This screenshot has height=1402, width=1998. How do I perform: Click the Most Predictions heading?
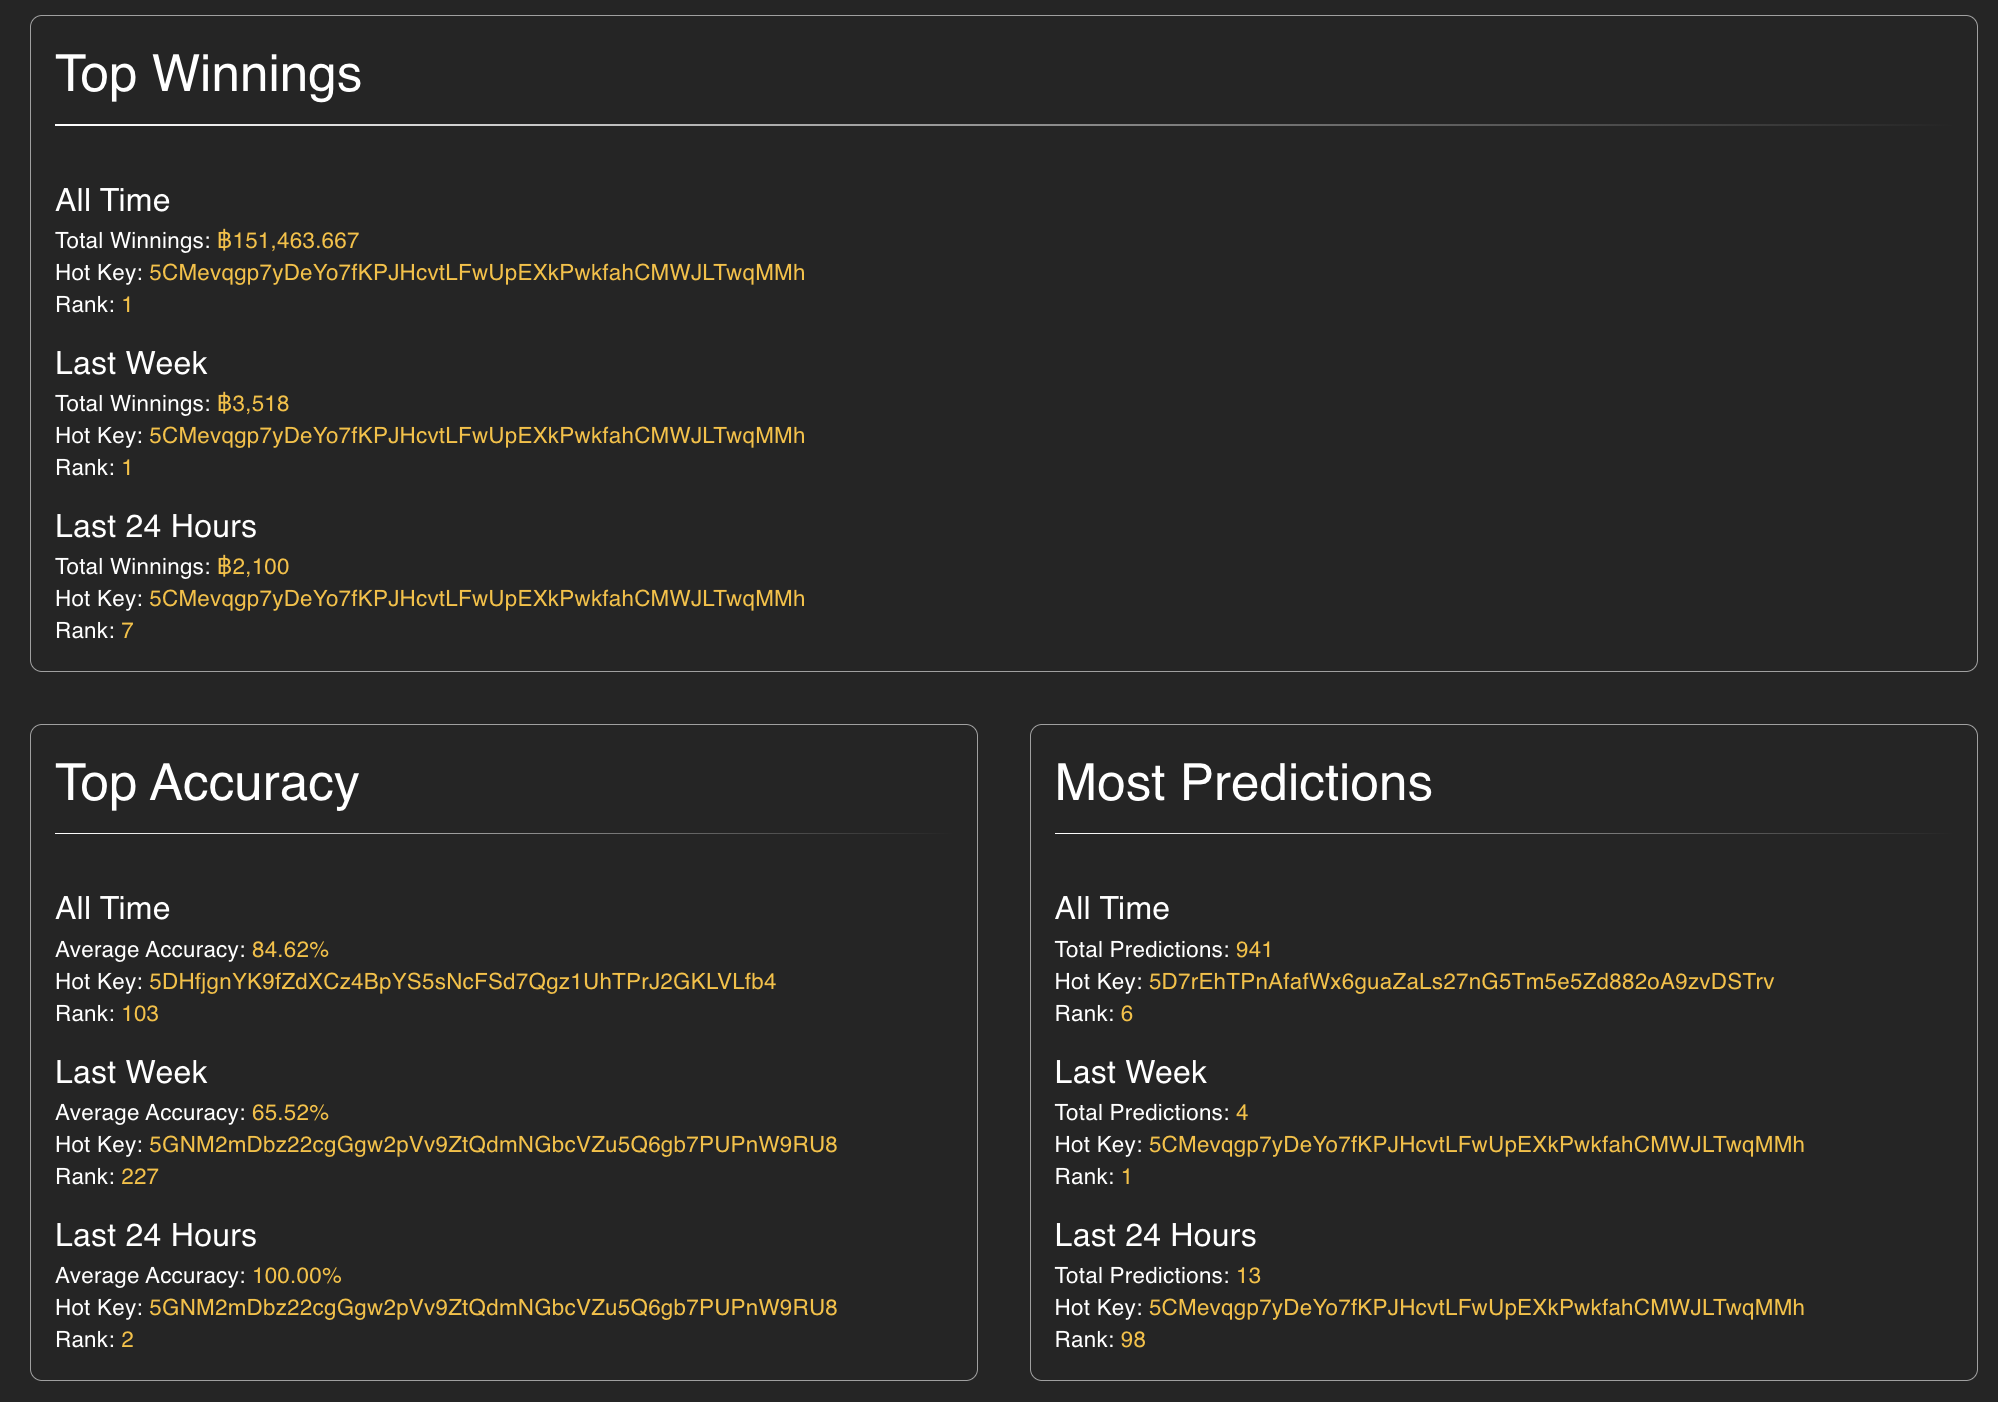(1243, 783)
